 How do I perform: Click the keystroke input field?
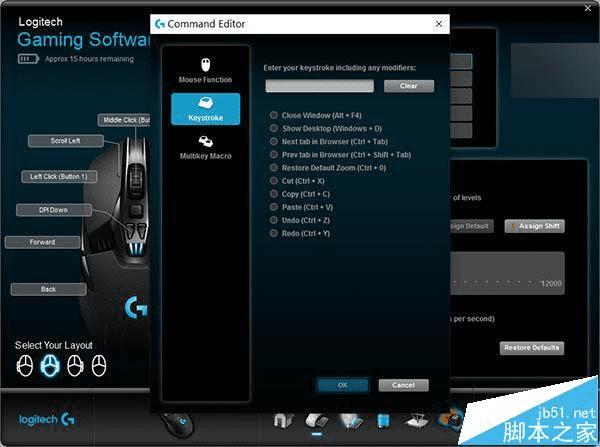click(320, 86)
